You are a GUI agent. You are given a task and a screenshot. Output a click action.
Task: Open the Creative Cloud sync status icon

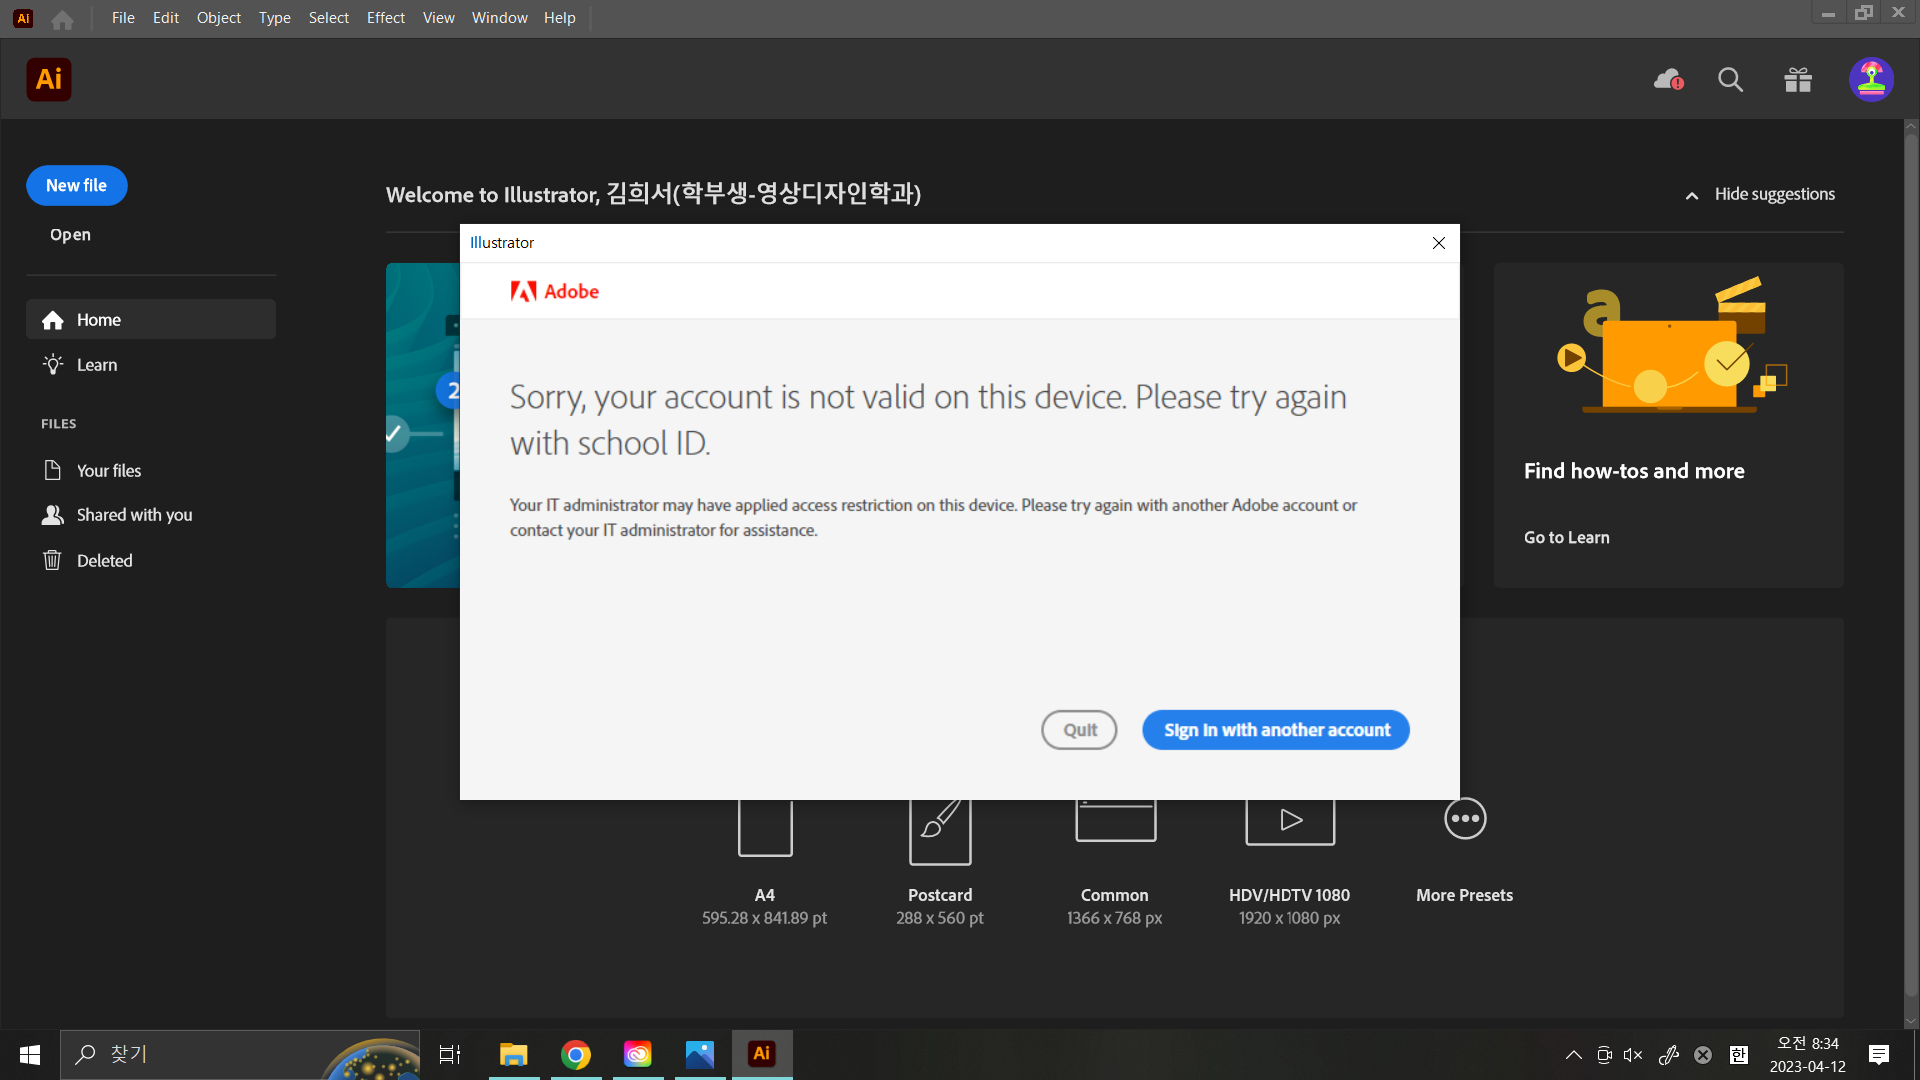click(1666, 79)
